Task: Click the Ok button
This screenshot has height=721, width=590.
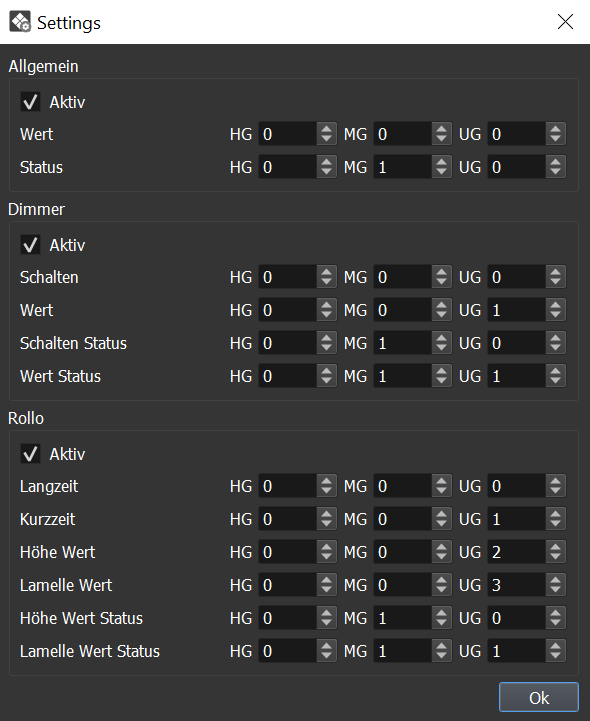Action: (539, 698)
